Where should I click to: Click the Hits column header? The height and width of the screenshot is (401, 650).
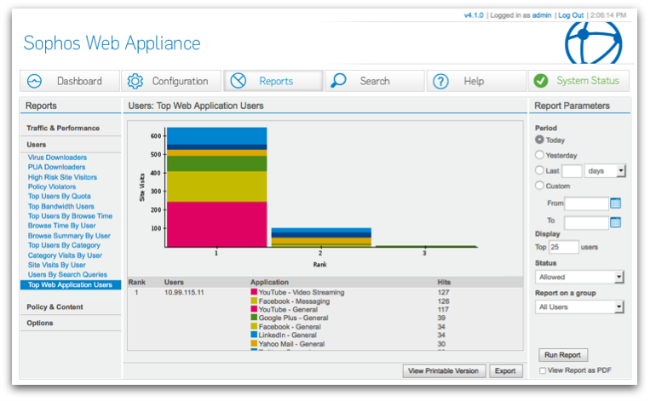444,282
